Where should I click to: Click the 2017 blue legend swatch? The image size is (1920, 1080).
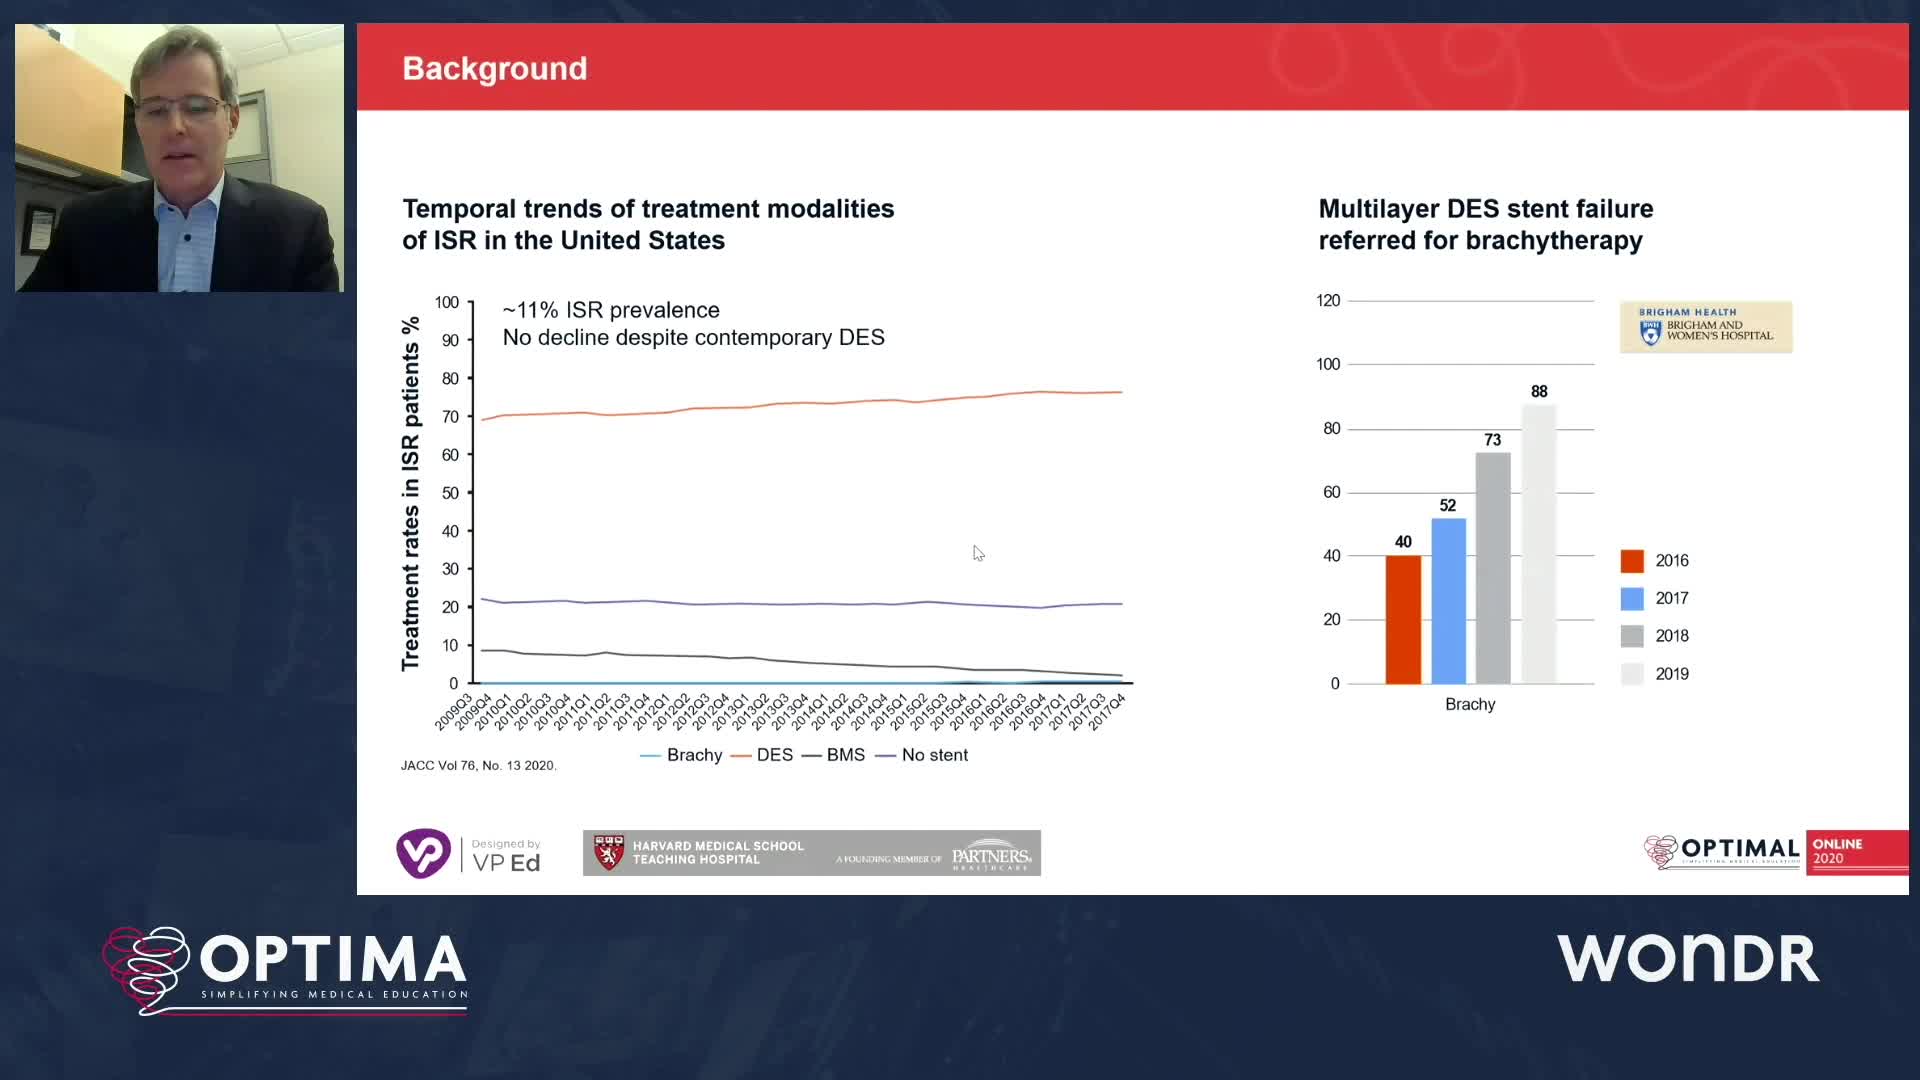1632,599
